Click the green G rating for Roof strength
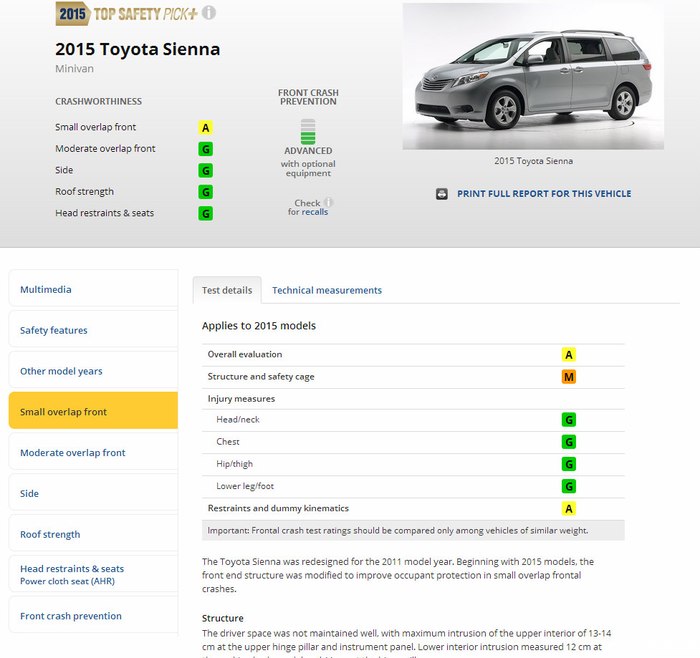Screen dimensions: 700x658 [x=205, y=192]
